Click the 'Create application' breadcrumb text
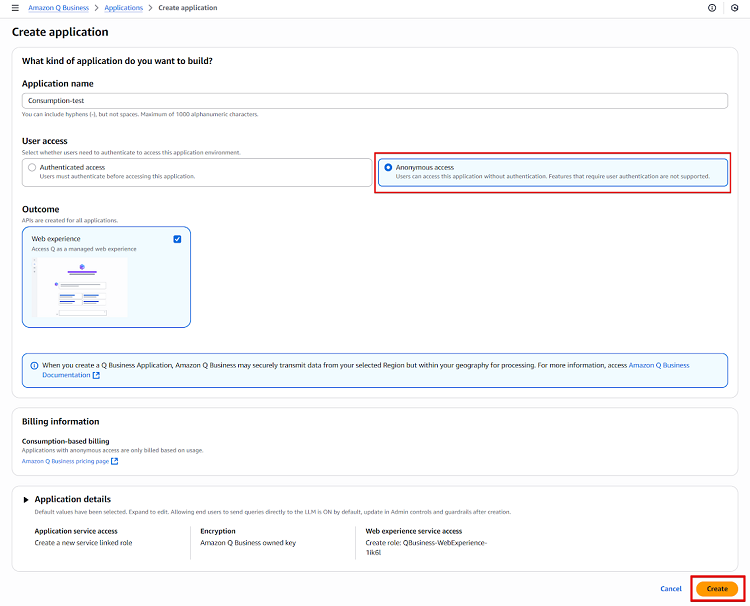This screenshot has height=606, width=750. click(188, 8)
